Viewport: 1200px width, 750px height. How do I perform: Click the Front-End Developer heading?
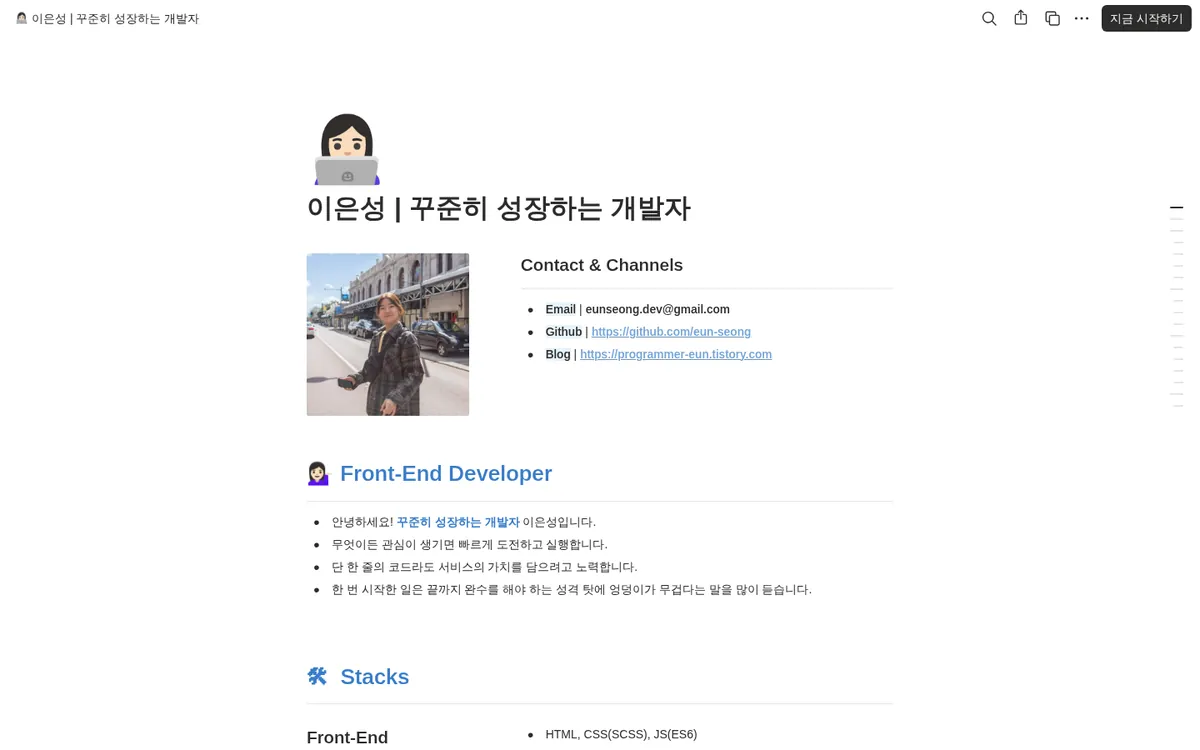(x=446, y=473)
